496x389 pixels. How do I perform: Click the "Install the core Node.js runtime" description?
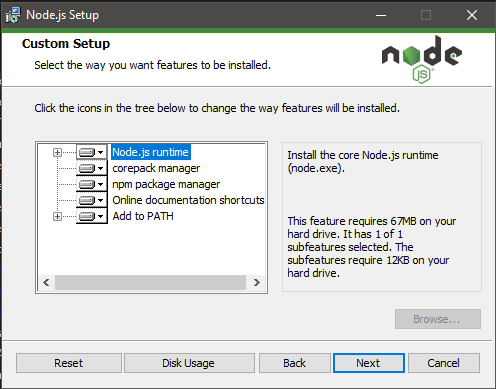(363, 162)
